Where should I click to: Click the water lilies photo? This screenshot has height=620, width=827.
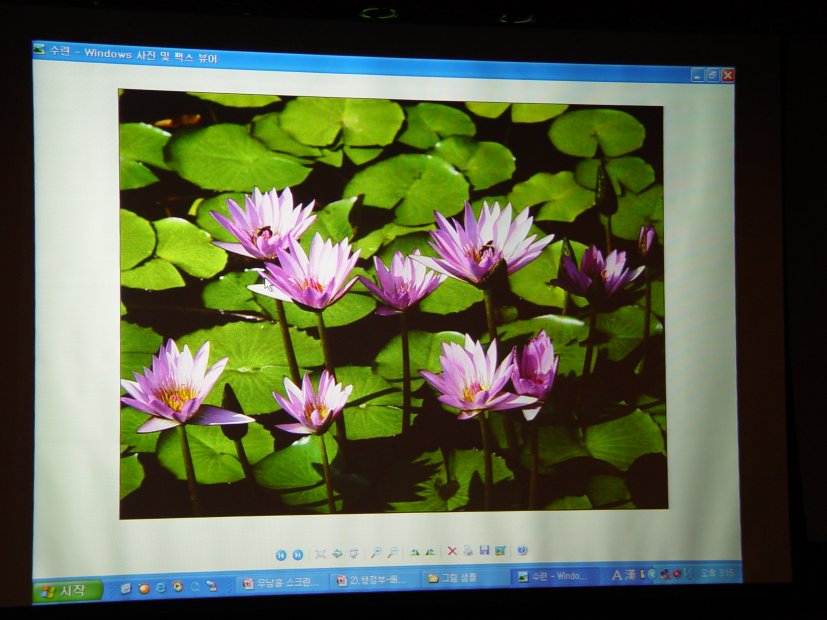point(392,300)
